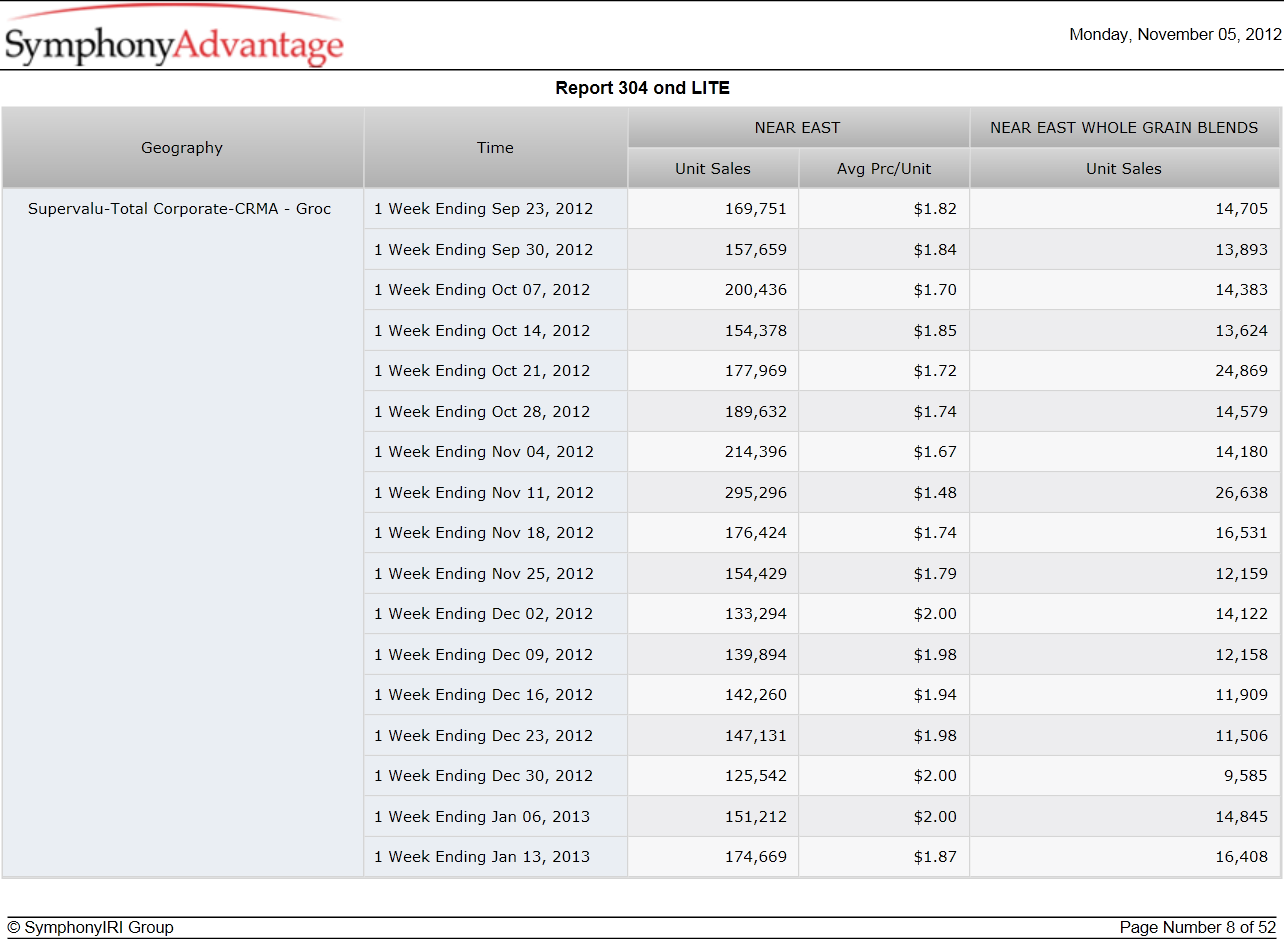1284x946 pixels.
Task: Click average price $1.82
Action: click(935, 209)
